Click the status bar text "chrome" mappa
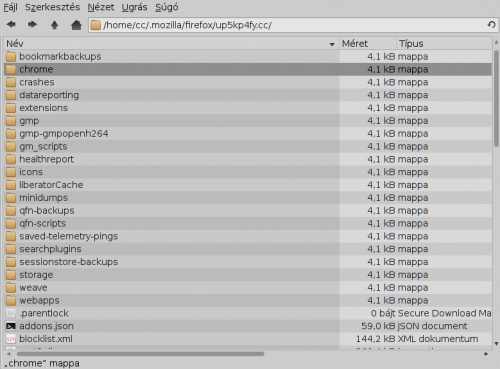The height and width of the screenshot is (369, 500). (x=42, y=363)
